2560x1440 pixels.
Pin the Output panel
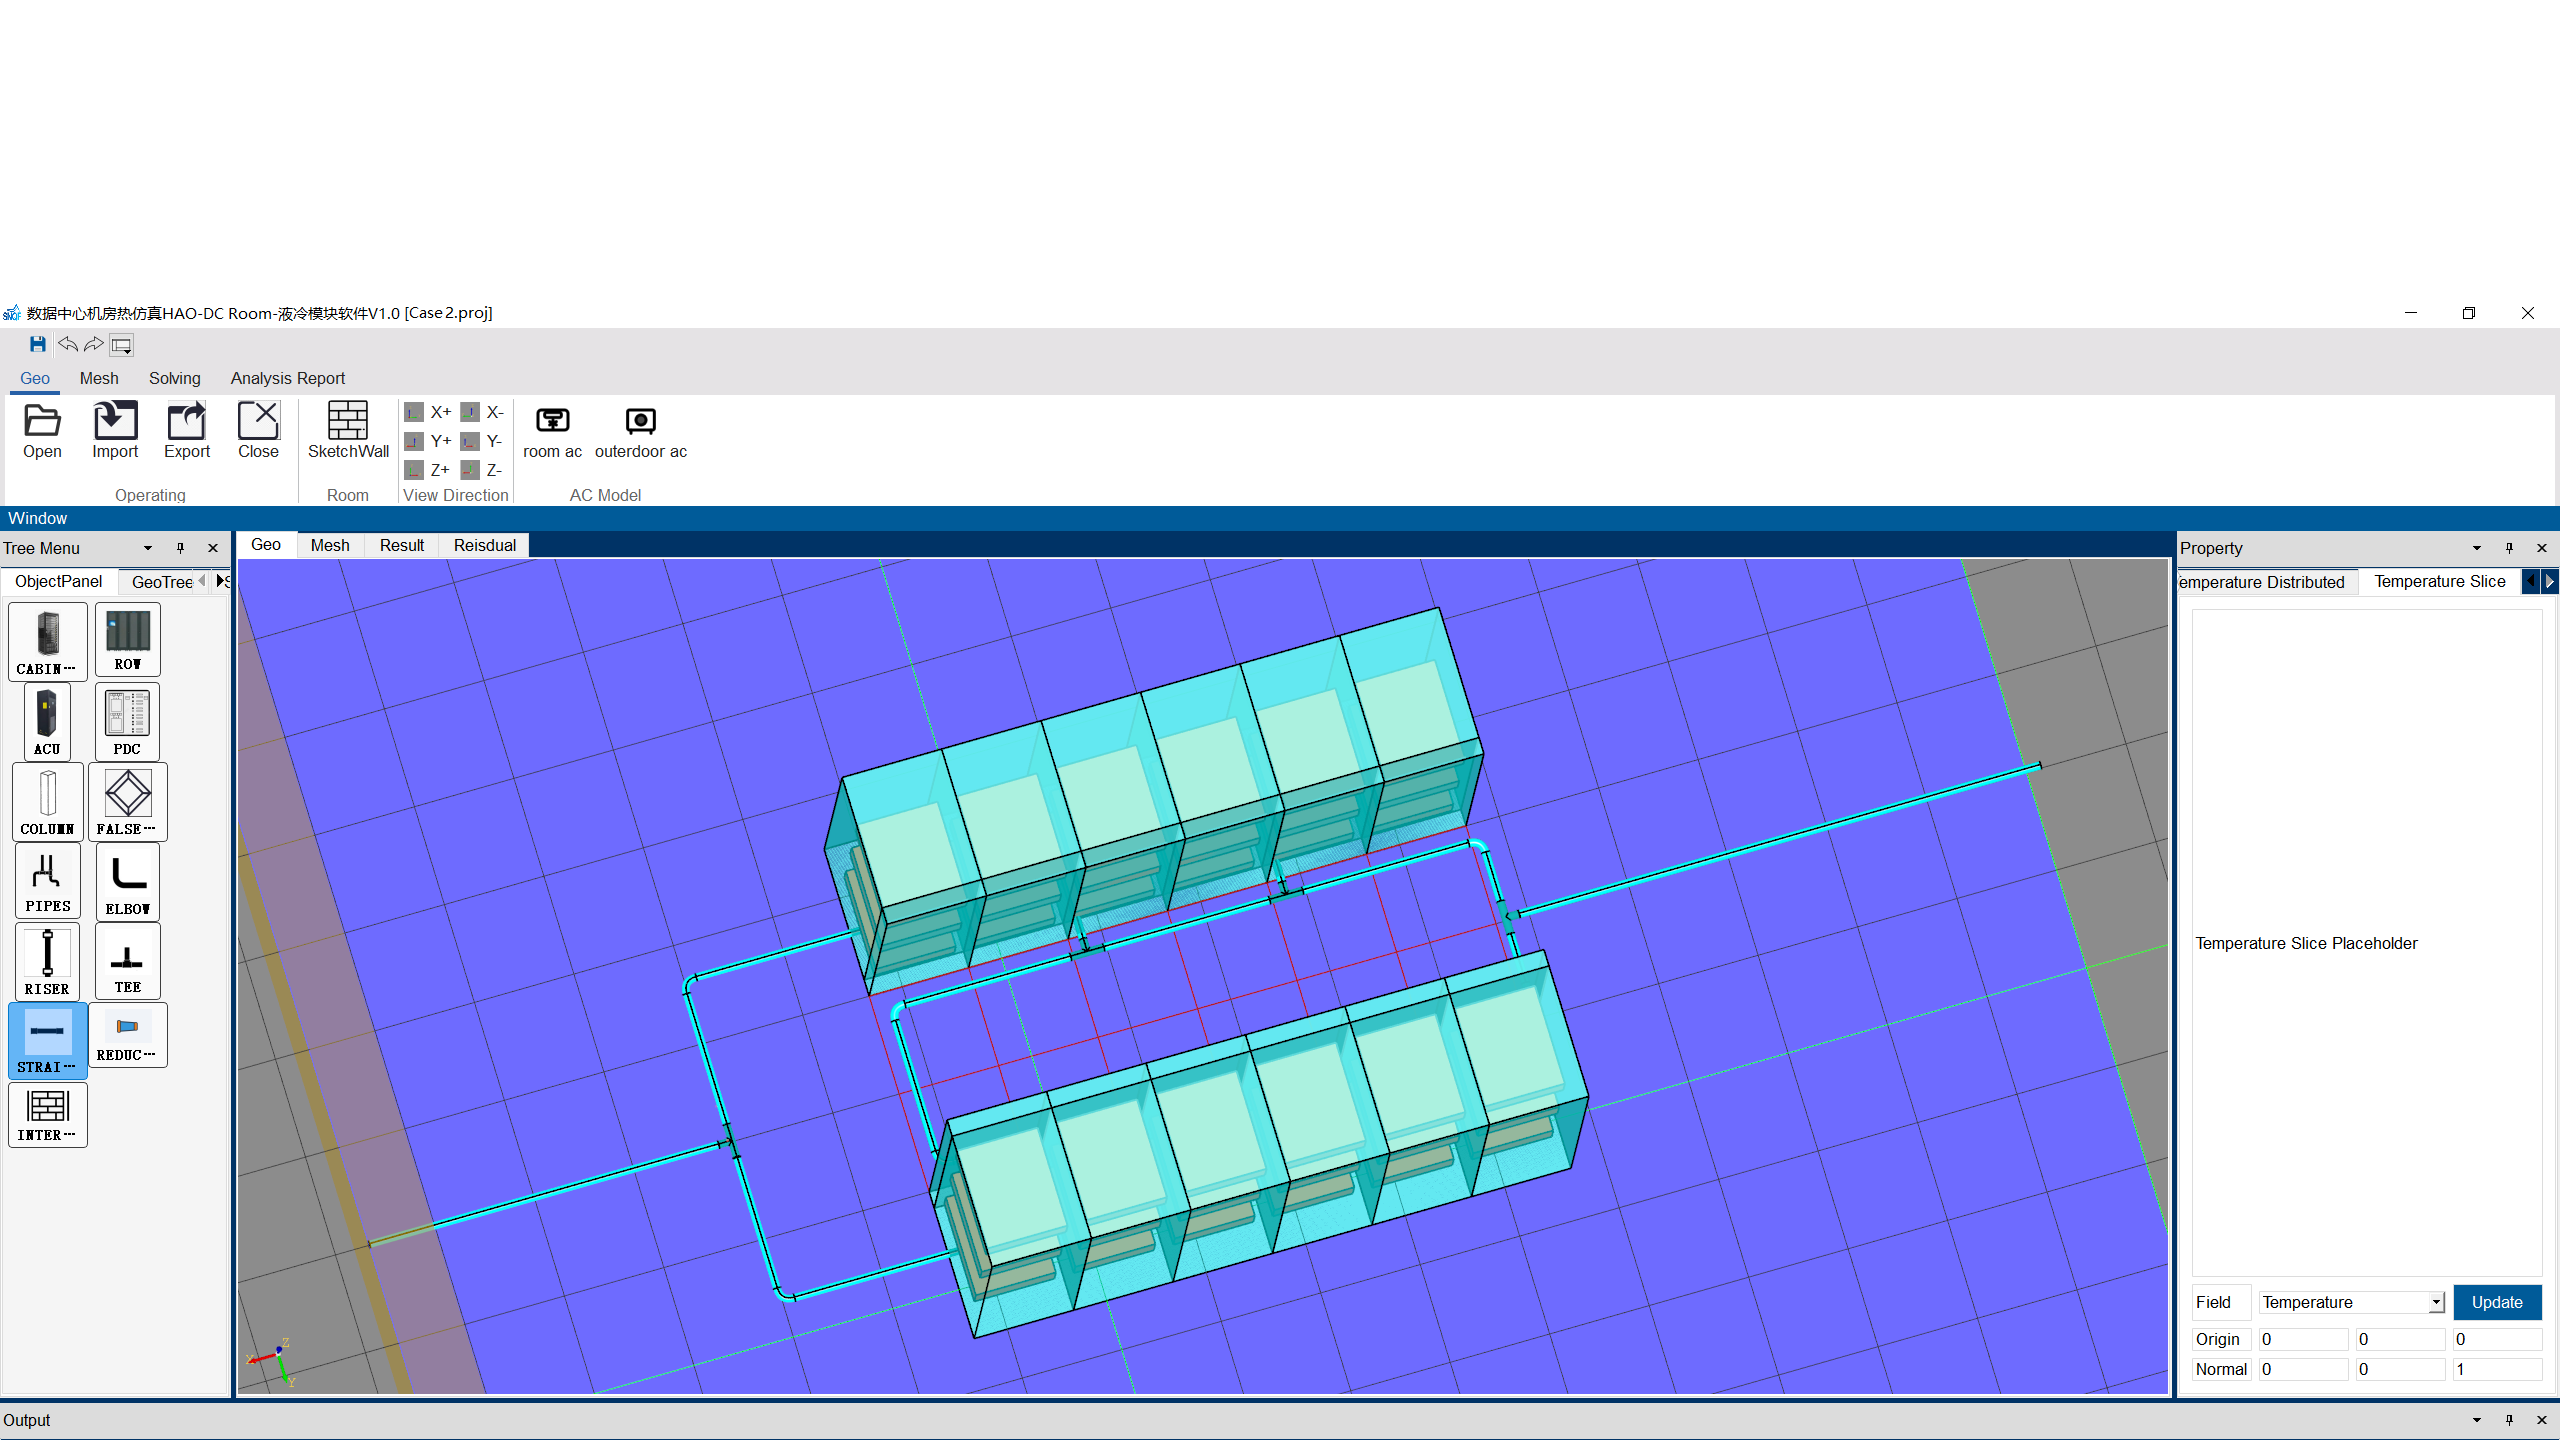click(2509, 1420)
